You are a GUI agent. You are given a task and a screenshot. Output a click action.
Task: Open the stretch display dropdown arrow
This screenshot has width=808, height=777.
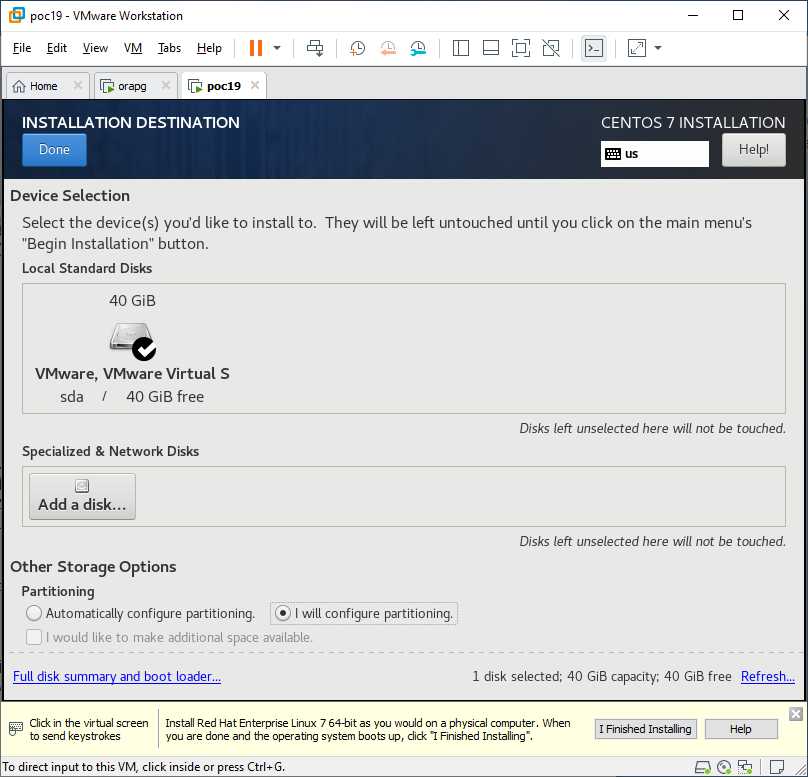tap(658, 48)
